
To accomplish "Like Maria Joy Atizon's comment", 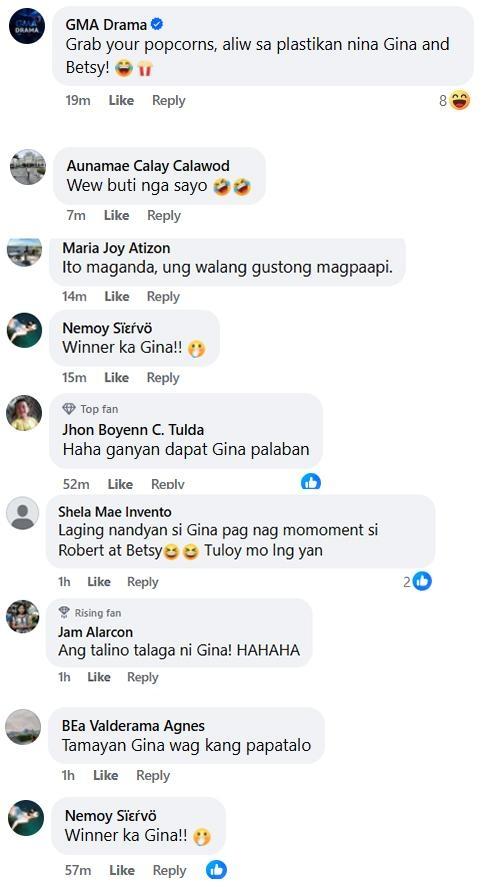I will (117, 296).
